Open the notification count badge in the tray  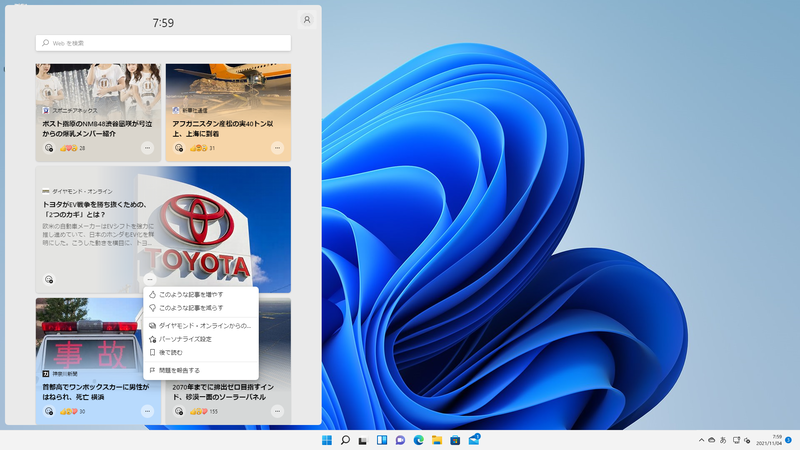click(788, 440)
